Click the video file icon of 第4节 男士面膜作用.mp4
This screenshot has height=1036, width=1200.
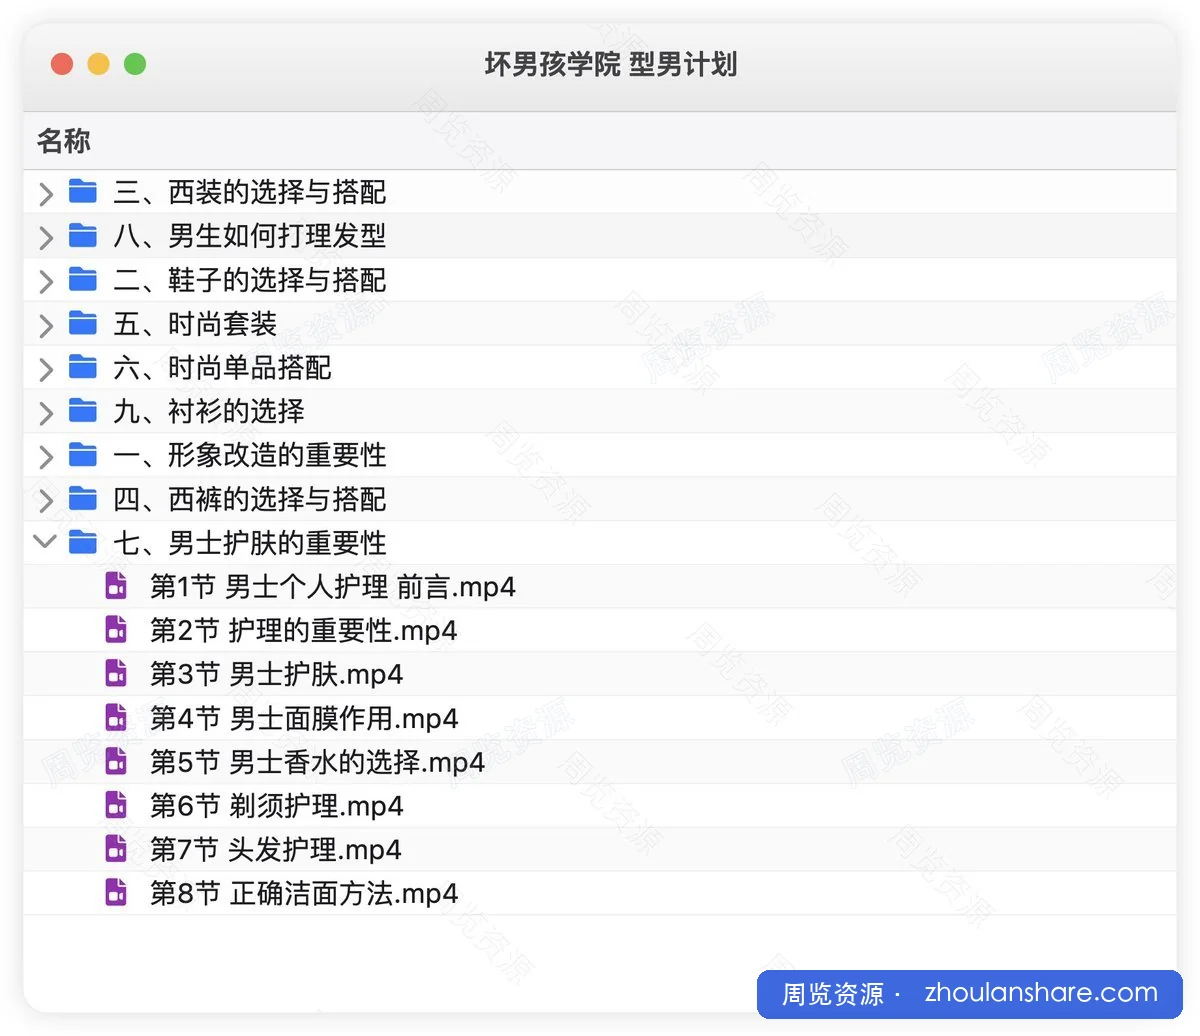(116, 718)
